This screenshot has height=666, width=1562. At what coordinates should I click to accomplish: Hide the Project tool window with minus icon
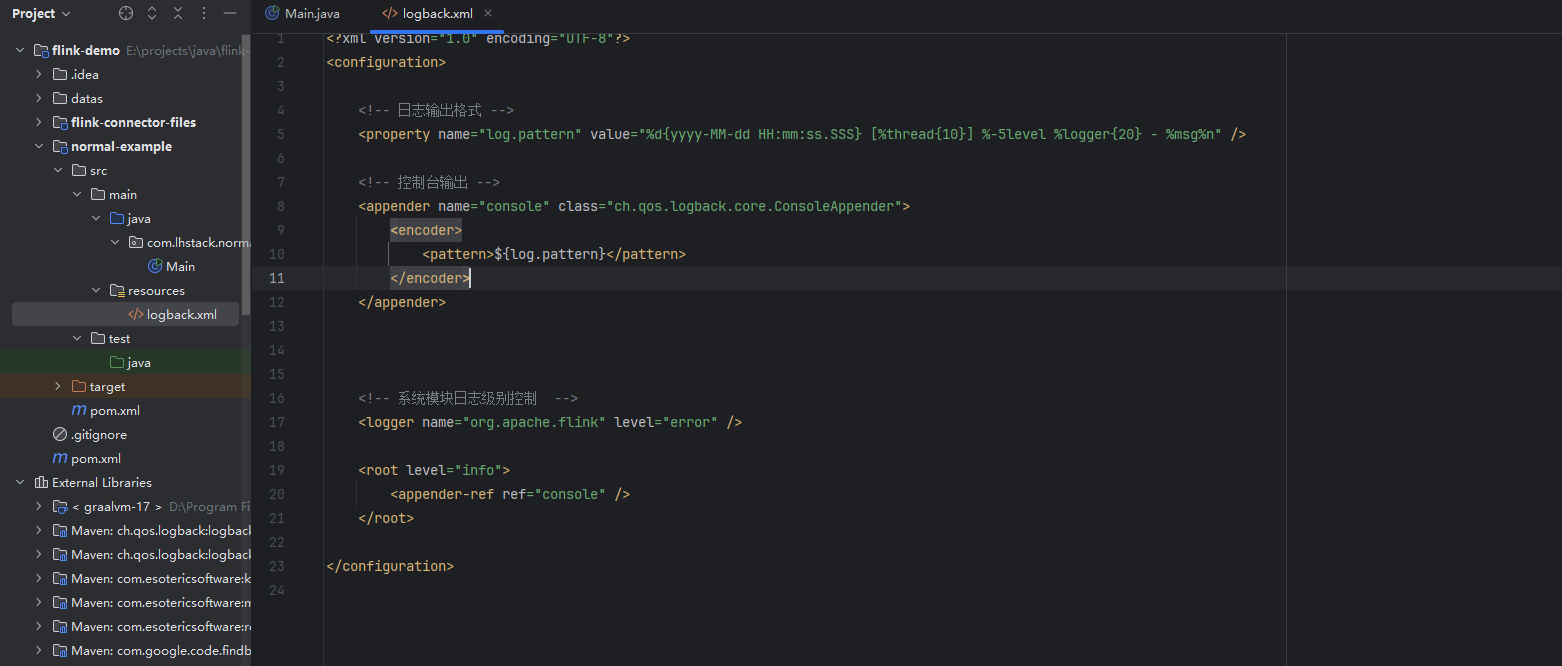pos(230,14)
